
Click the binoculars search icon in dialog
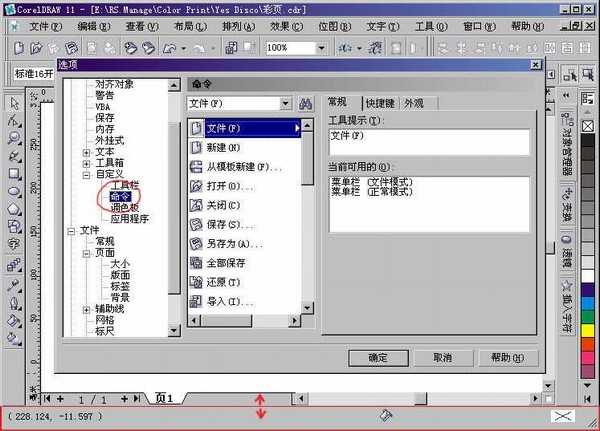307,103
